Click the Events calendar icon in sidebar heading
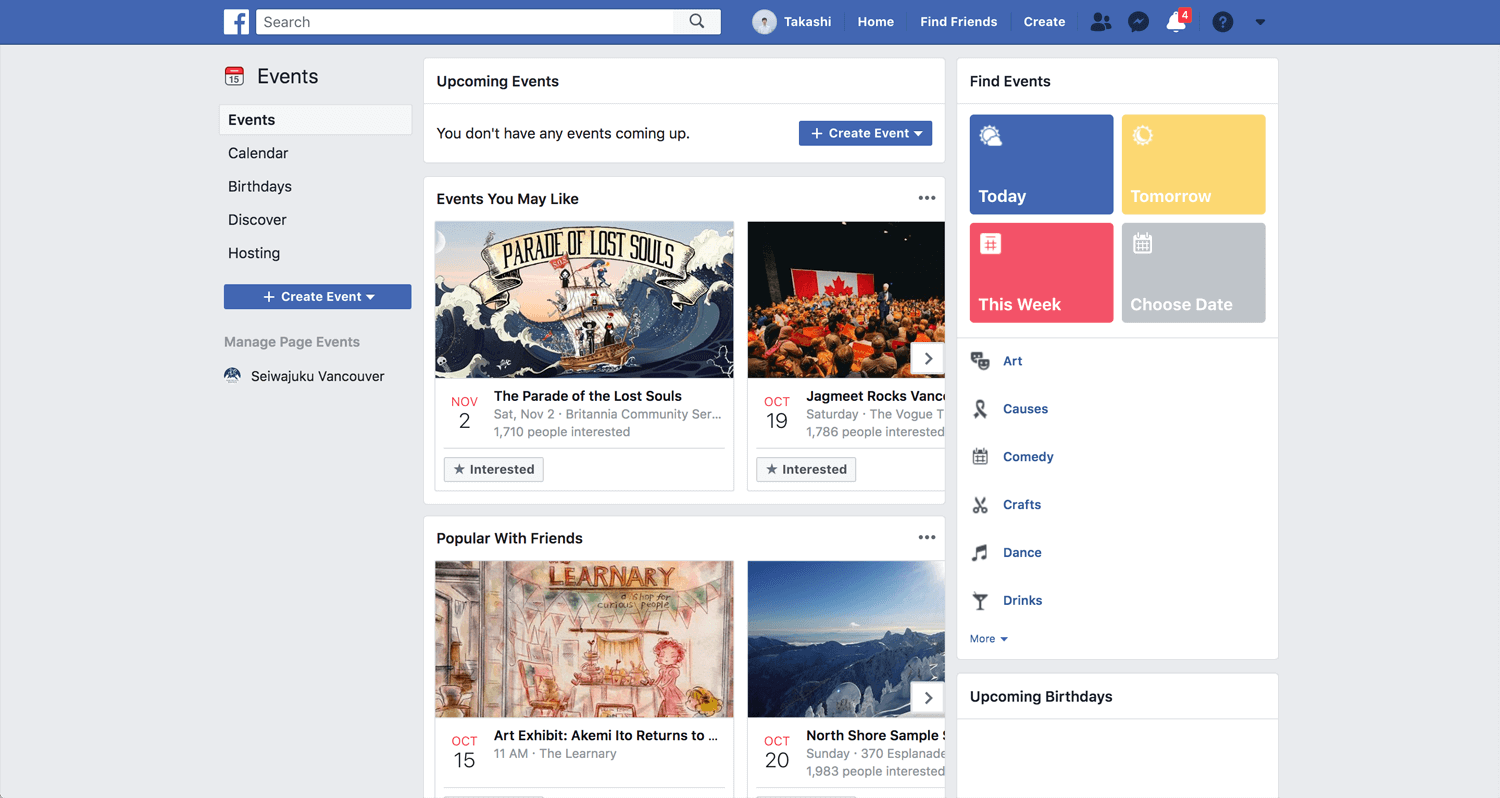Viewport: 1500px width, 798px height. pyautogui.click(x=234, y=76)
